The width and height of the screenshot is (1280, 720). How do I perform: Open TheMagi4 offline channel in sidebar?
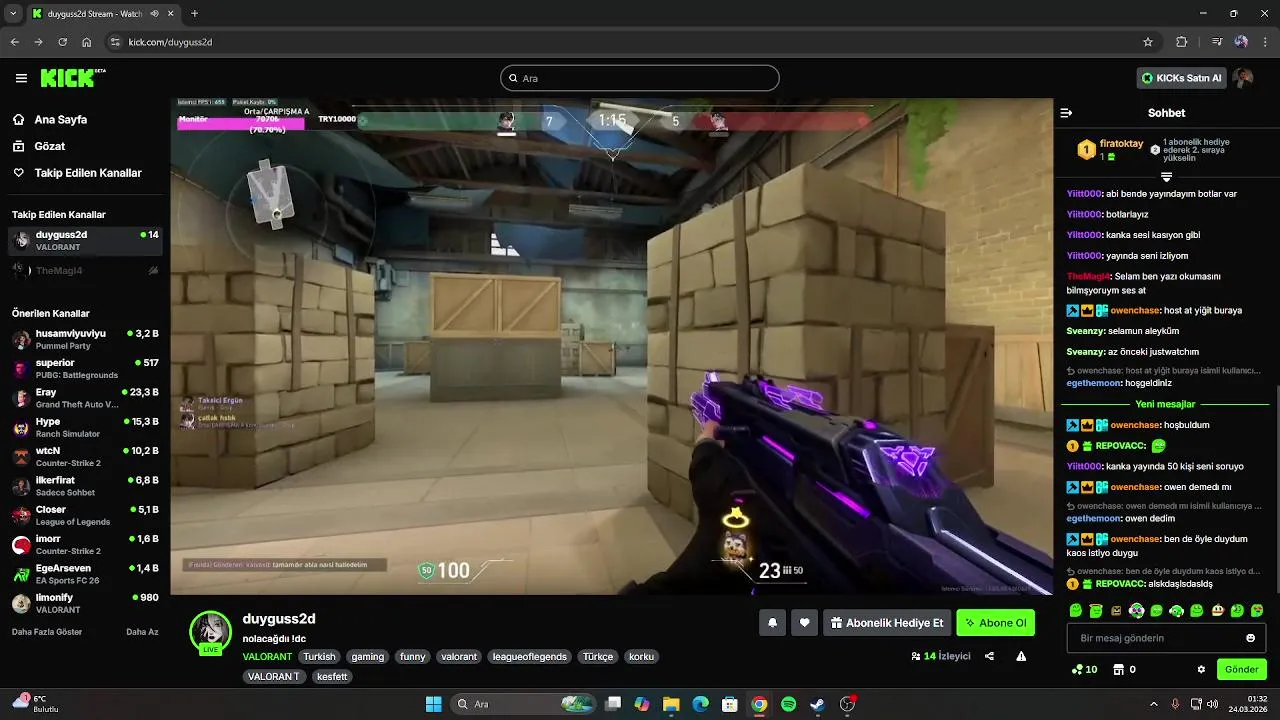click(85, 270)
